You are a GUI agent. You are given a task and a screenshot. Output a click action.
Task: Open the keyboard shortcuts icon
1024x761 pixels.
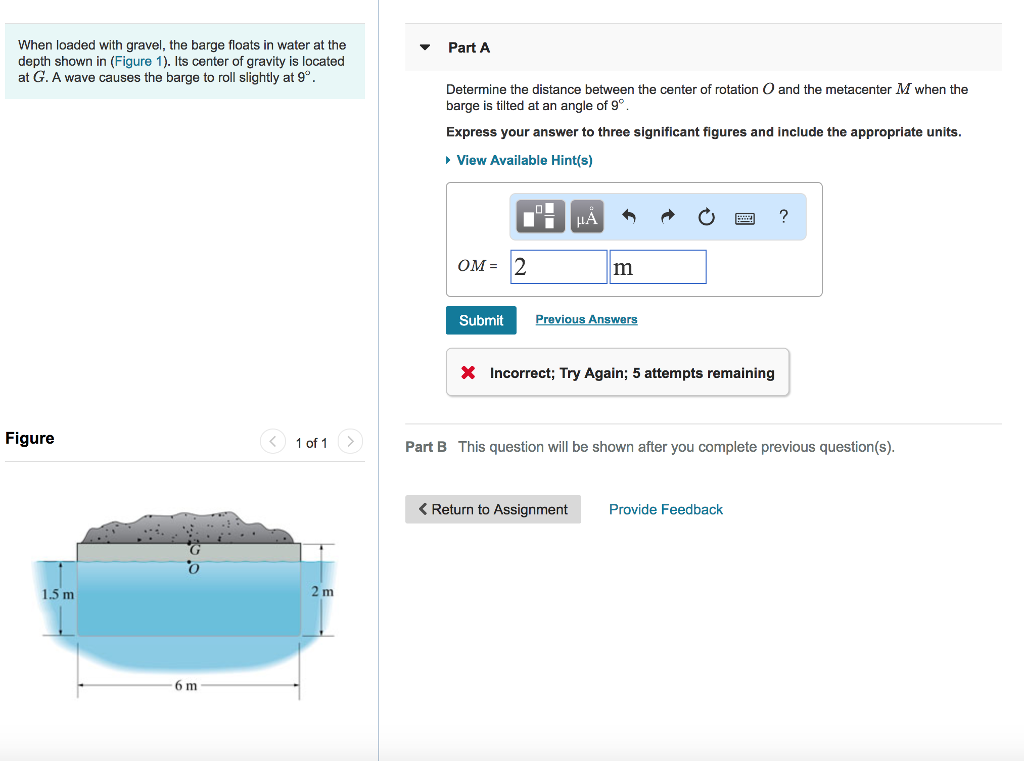tap(744, 217)
